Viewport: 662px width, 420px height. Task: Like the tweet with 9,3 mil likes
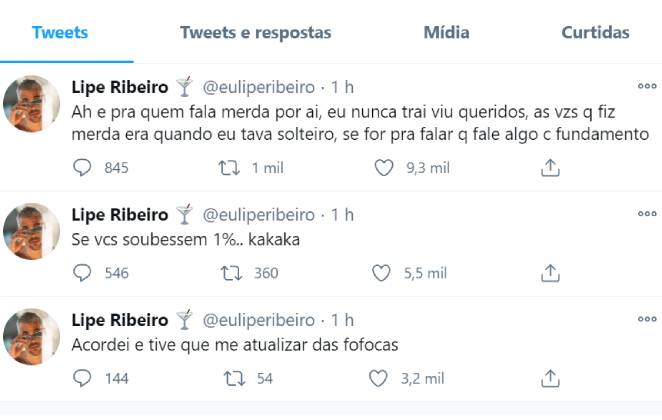[382, 168]
